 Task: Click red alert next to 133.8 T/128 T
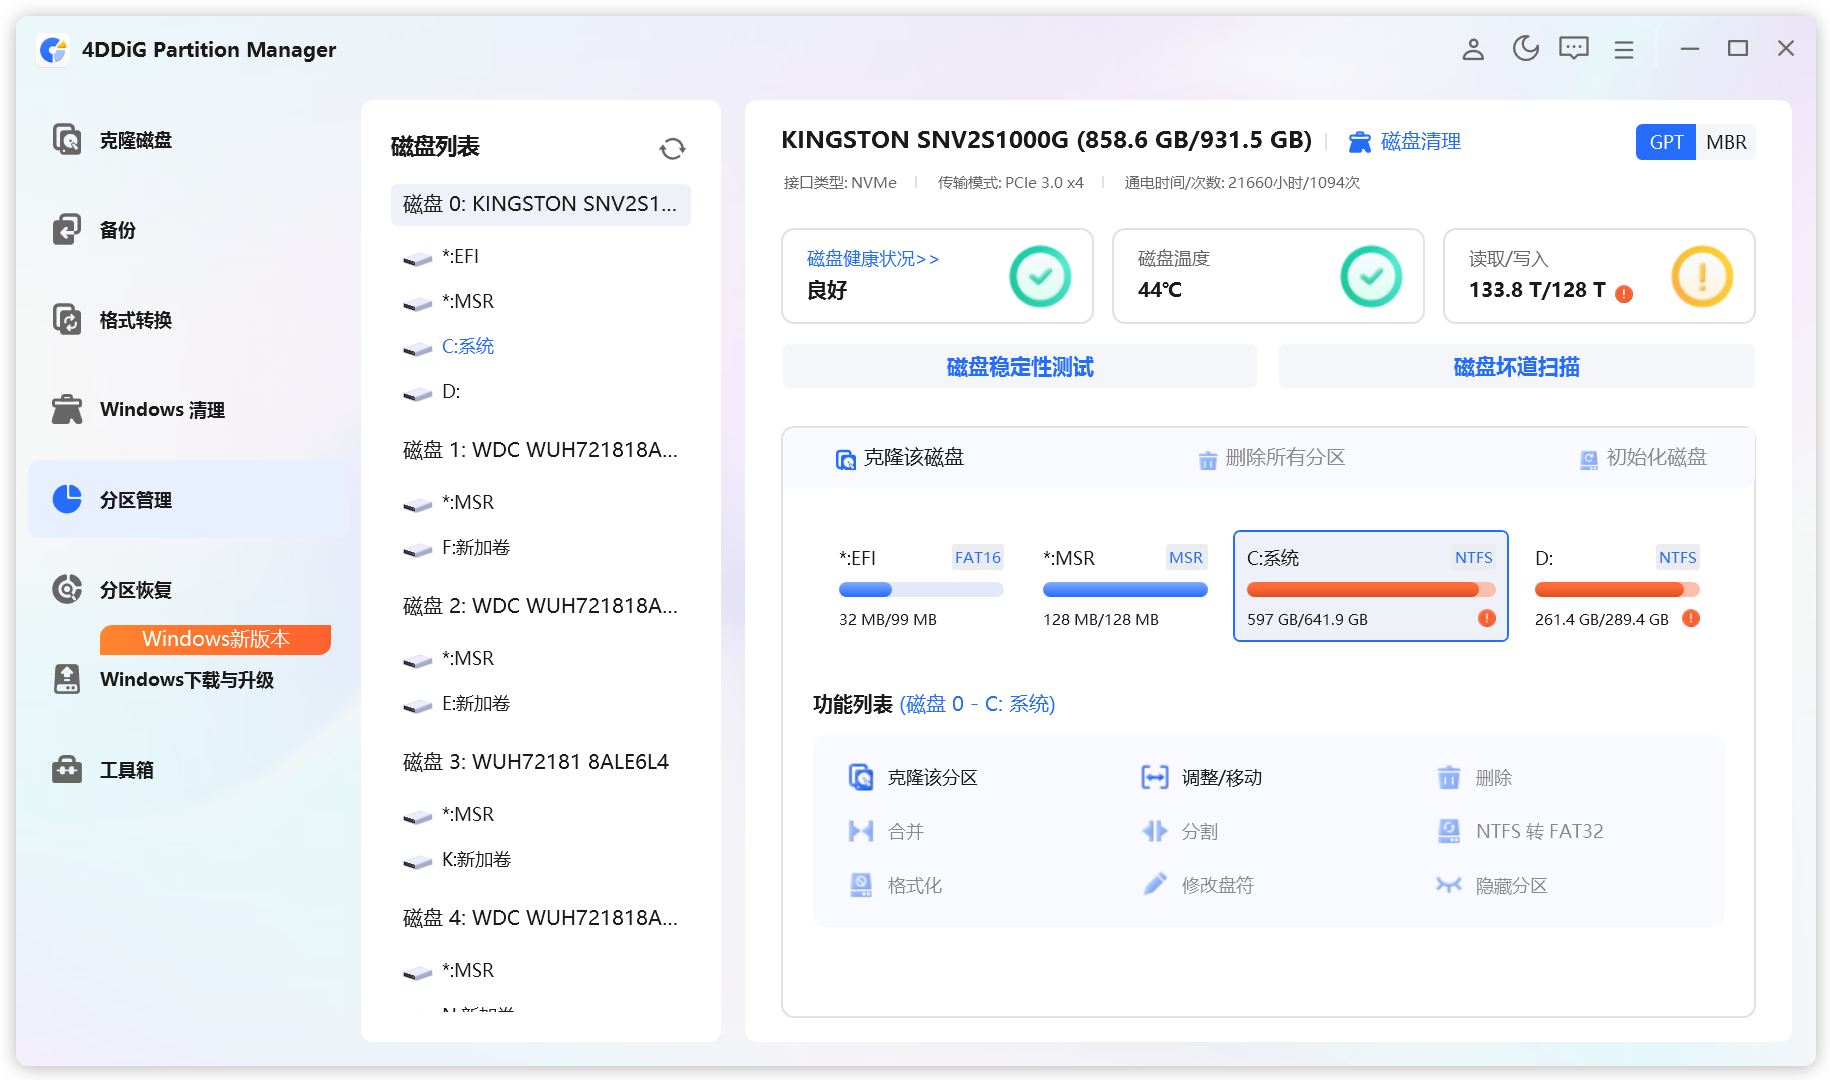pyautogui.click(x=1624, y=294)
